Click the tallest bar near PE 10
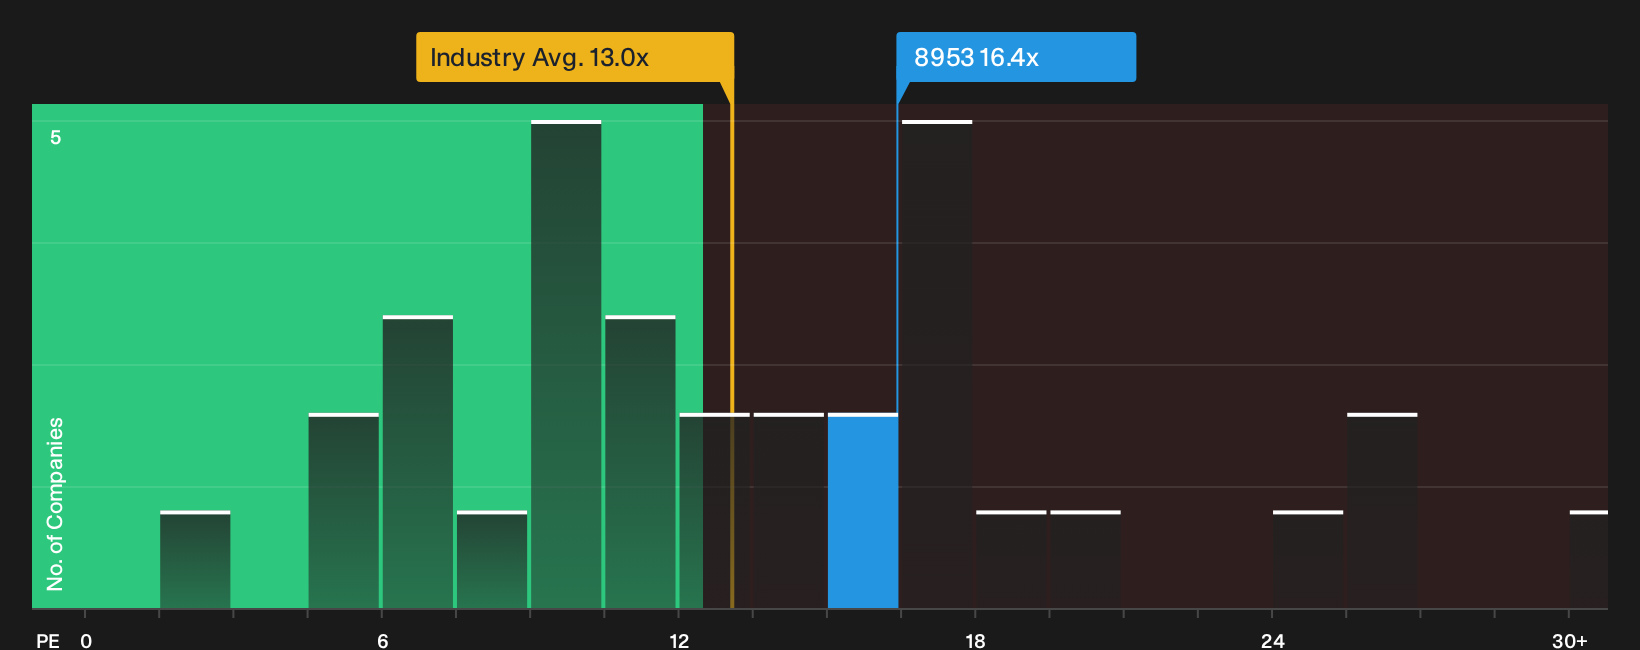This screenshot has height=650, width=1640. click(x=566, y=365)
